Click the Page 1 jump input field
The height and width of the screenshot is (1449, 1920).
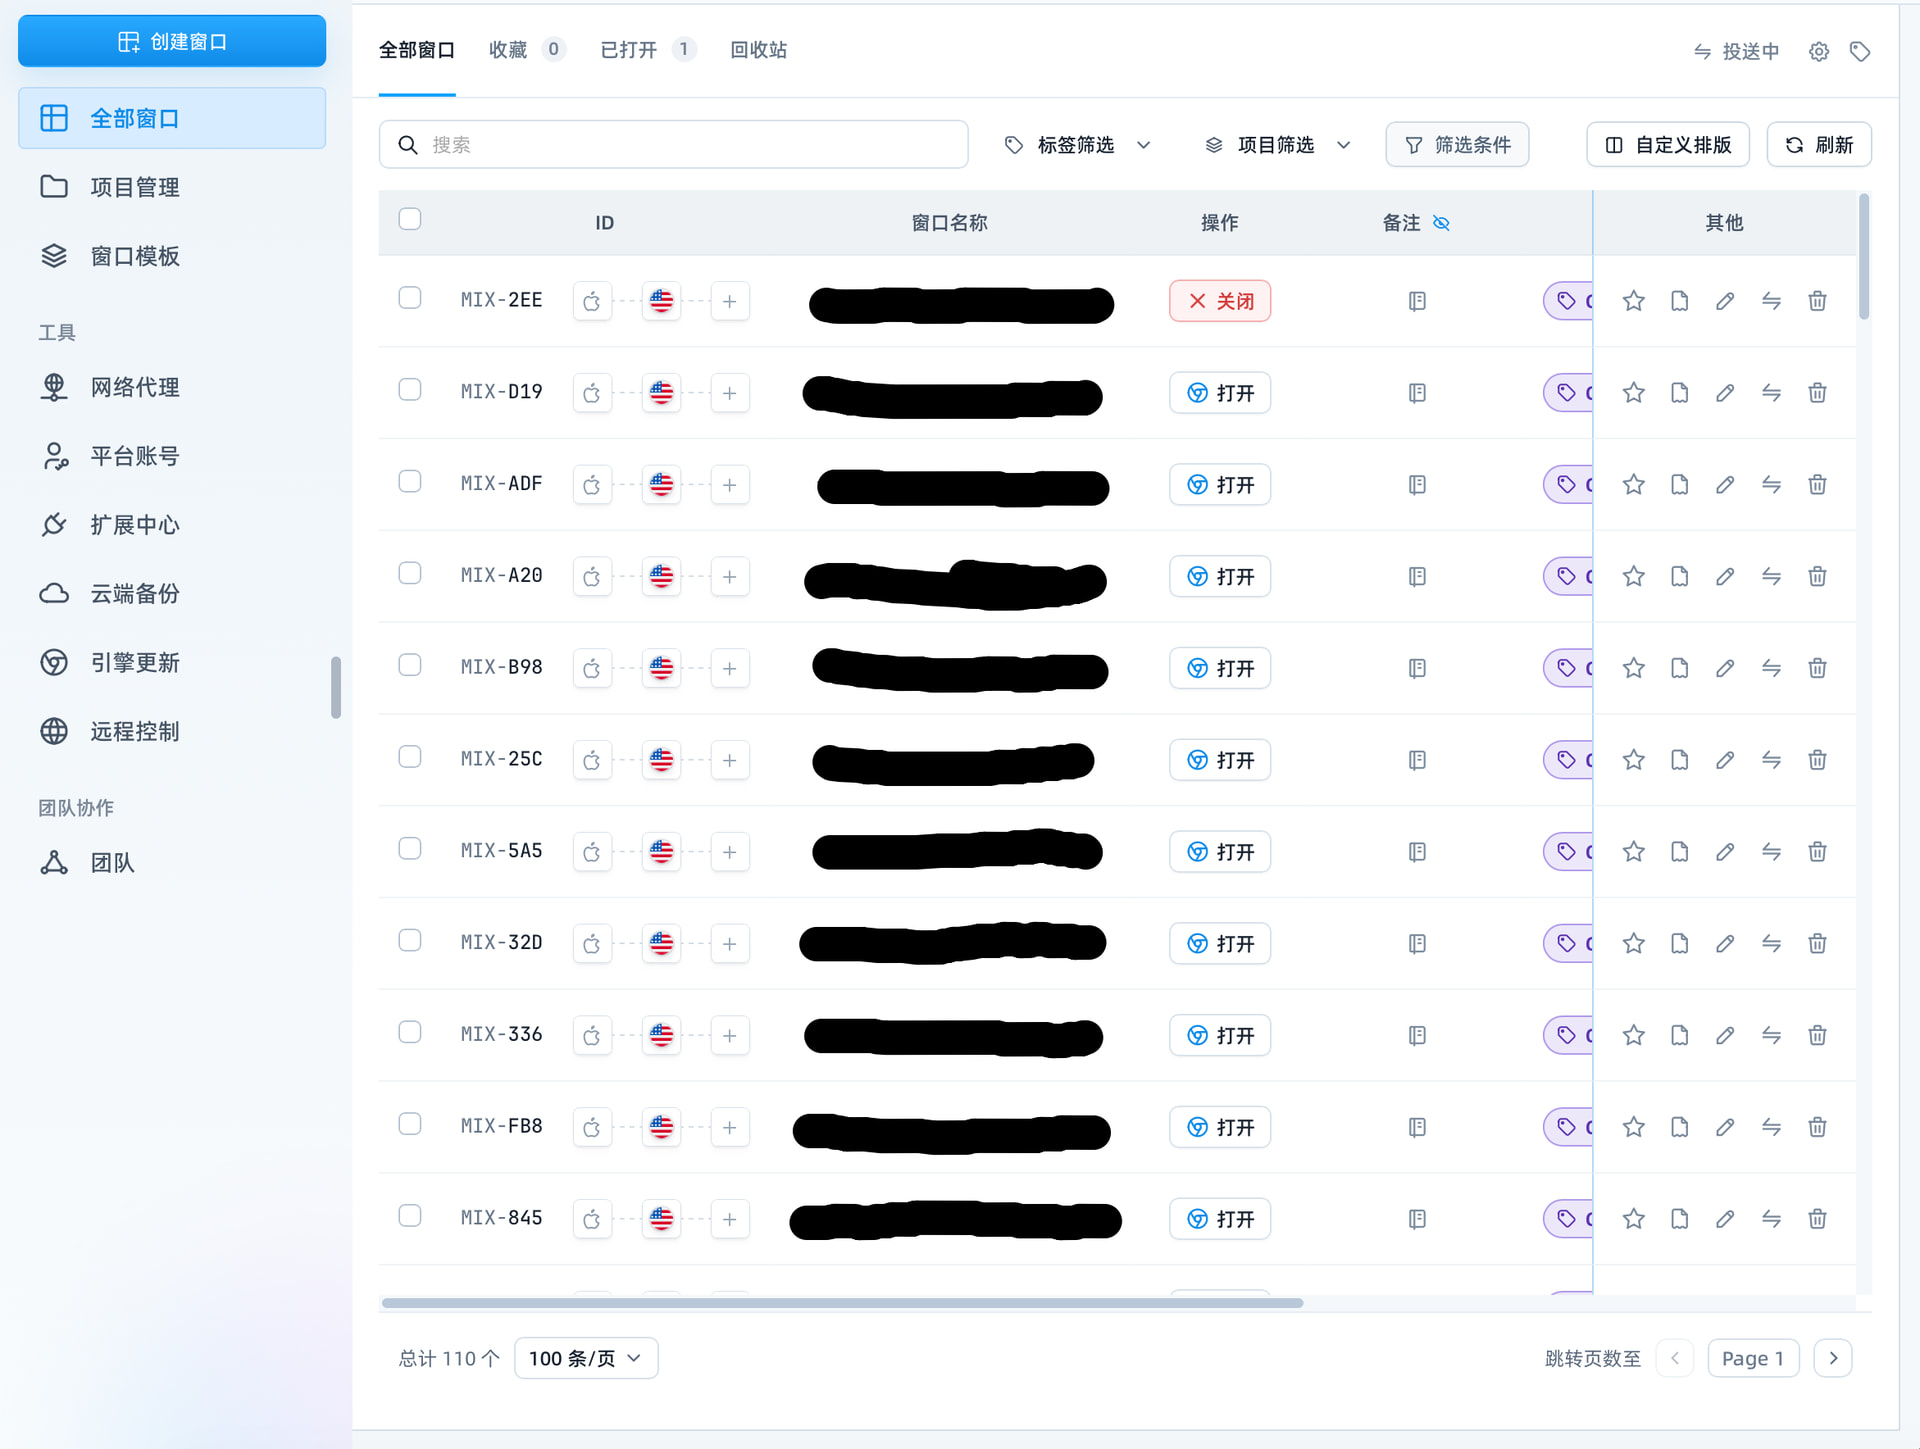pos(1753,1358)
